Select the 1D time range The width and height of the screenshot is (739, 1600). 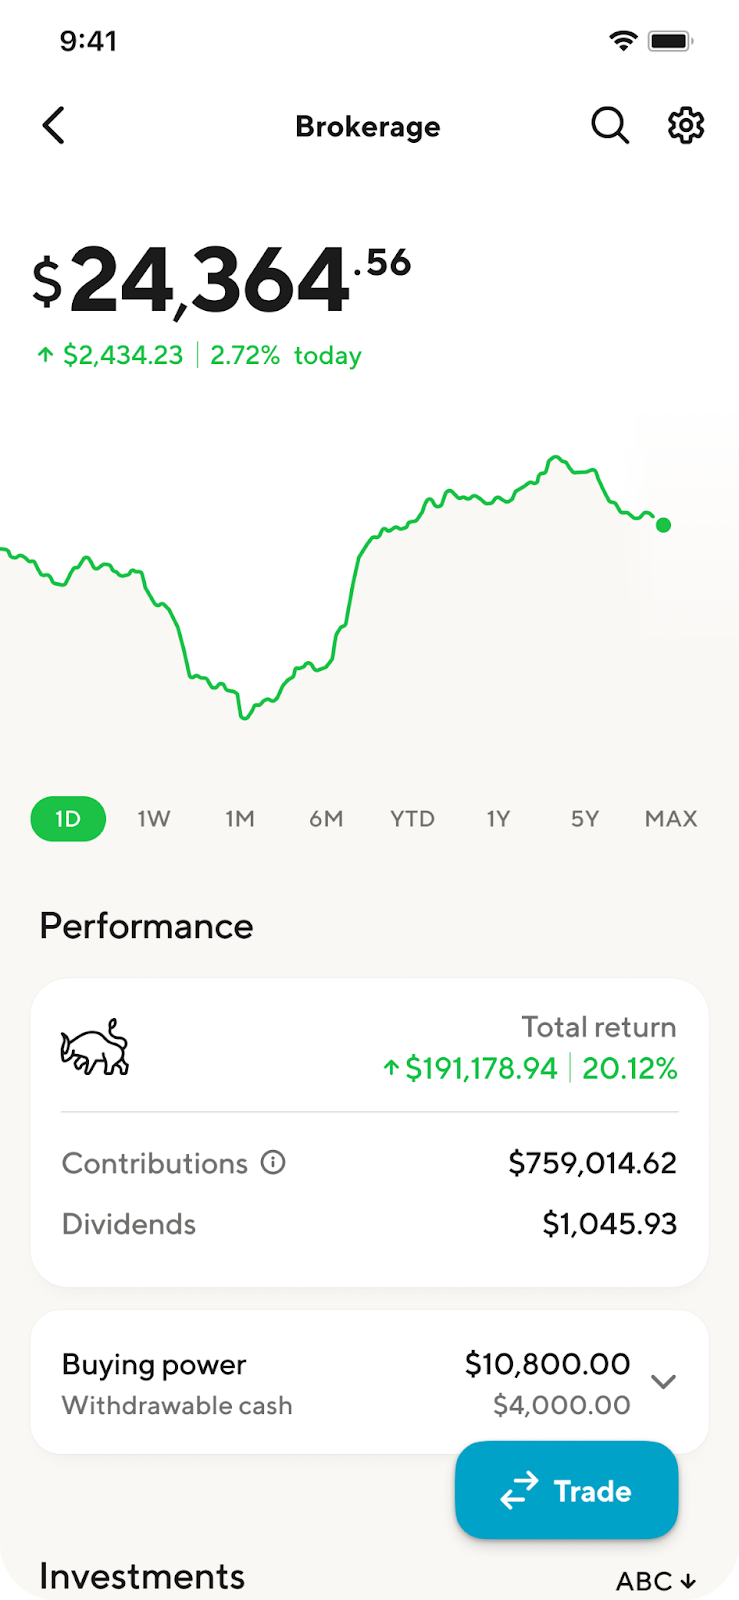pos(68,819)
